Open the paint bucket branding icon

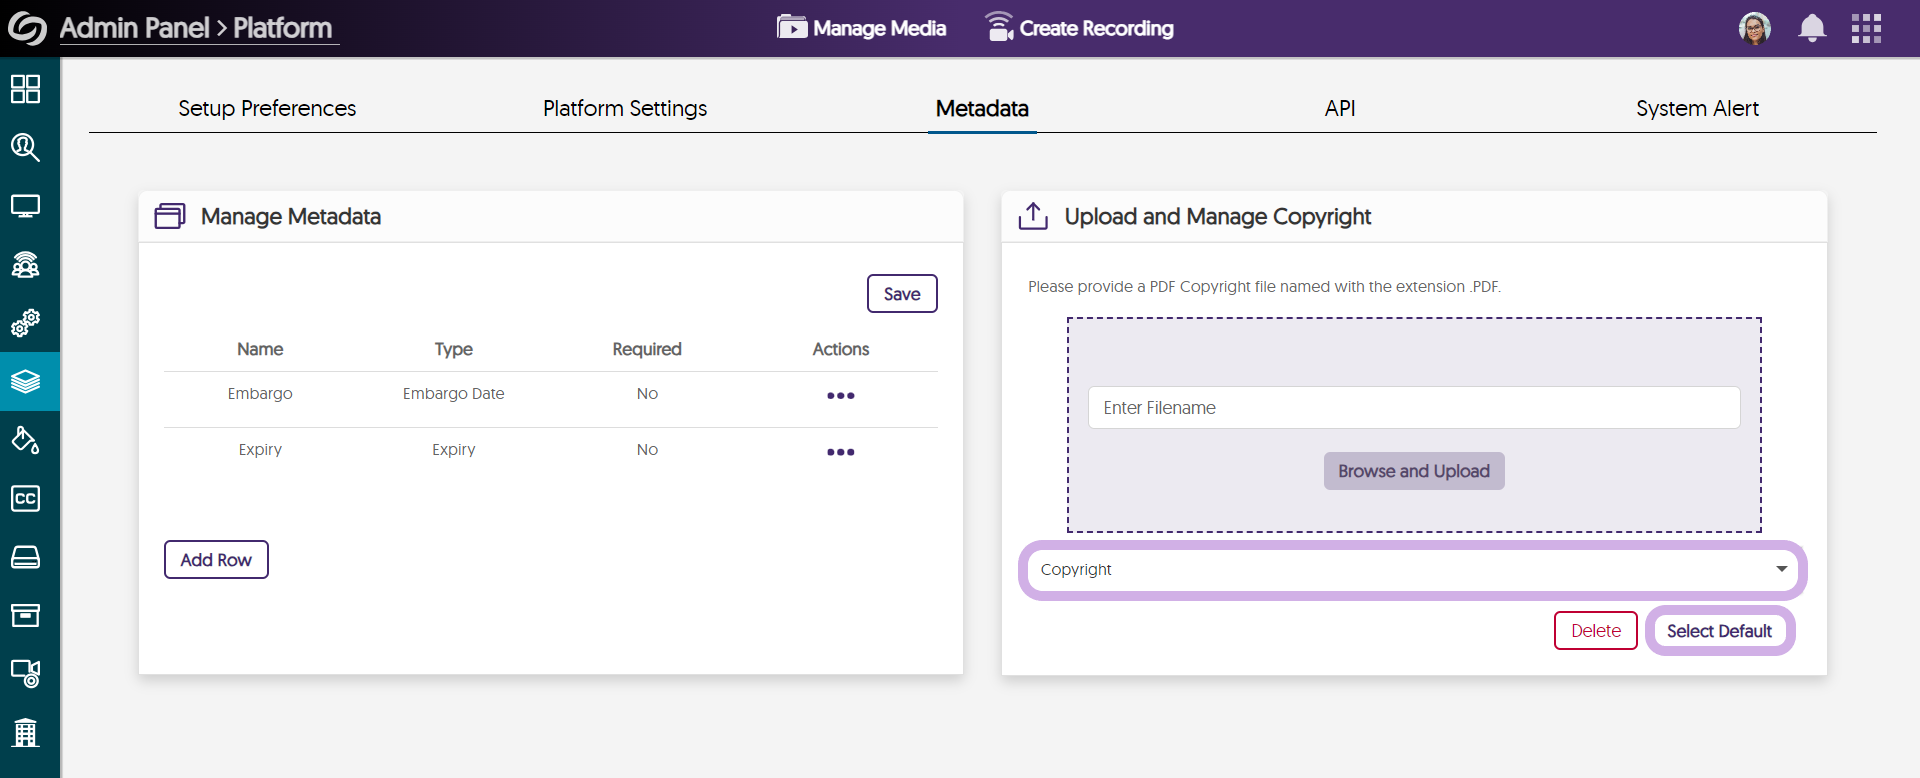26,440
